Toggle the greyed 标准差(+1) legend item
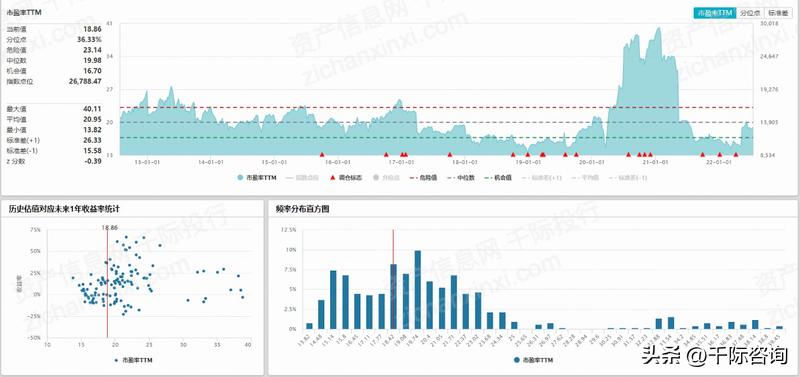 [x=541, y=178]
